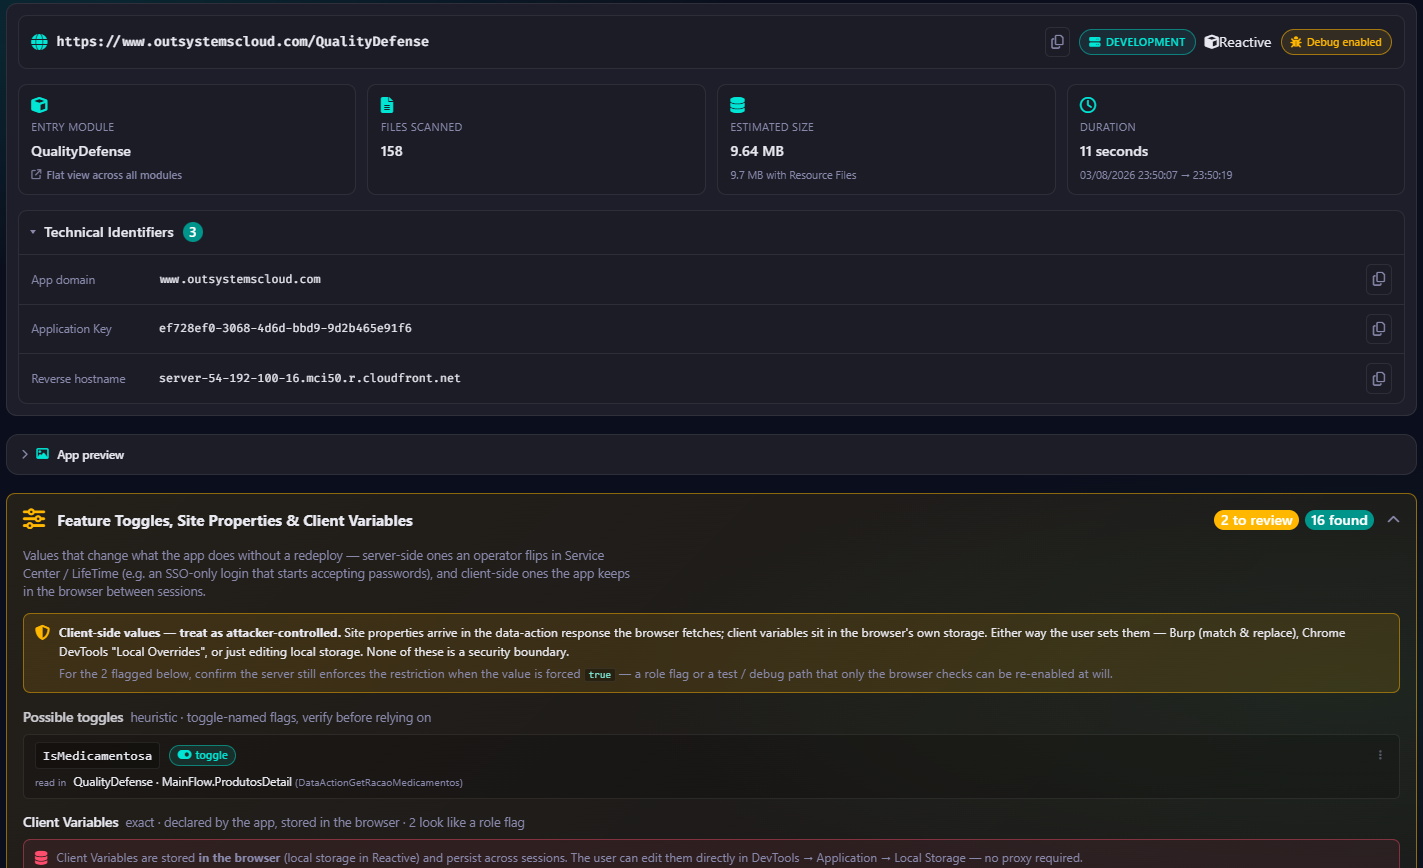The height and width of the screenshot is (868, 1423).
Task: Copy the App domain value
Action: (1379, 279)
